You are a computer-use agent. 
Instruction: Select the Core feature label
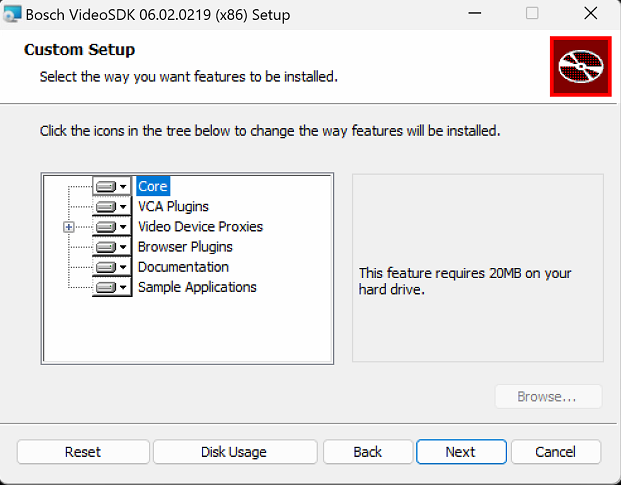pyautogui.click(x=153, y=187)
